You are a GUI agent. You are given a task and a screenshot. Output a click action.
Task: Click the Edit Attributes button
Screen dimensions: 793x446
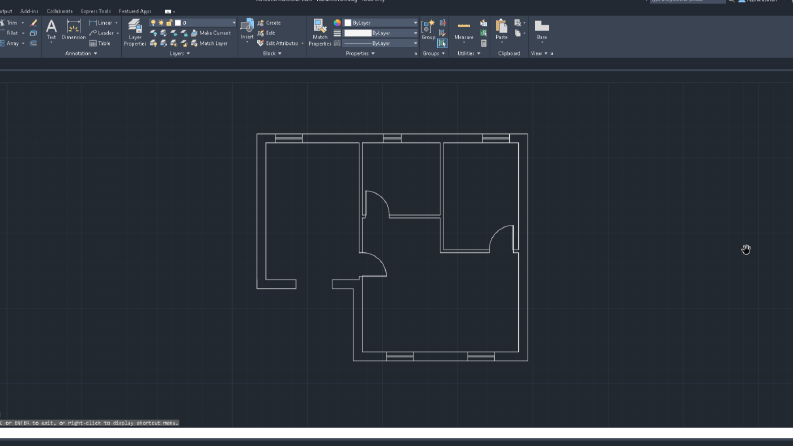(x=278, y=43)
